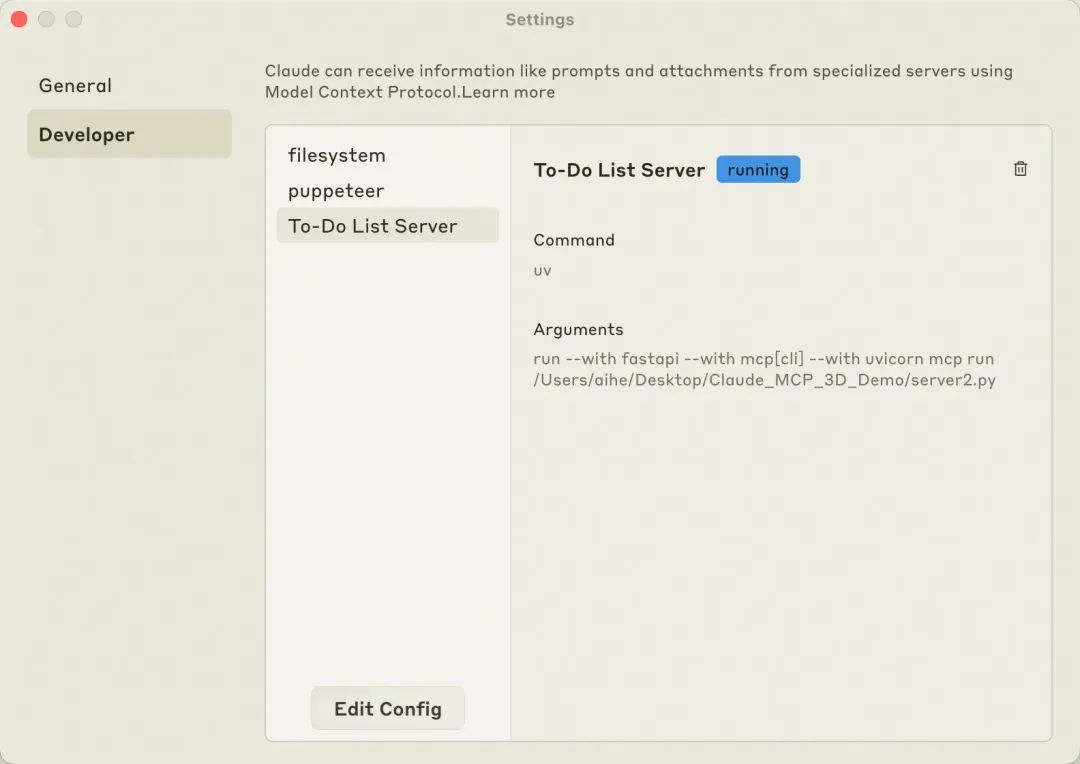Click the To-Do List Server heading in the details pane
This screenshot has width=1080, height=764.
tap(619, 170)
